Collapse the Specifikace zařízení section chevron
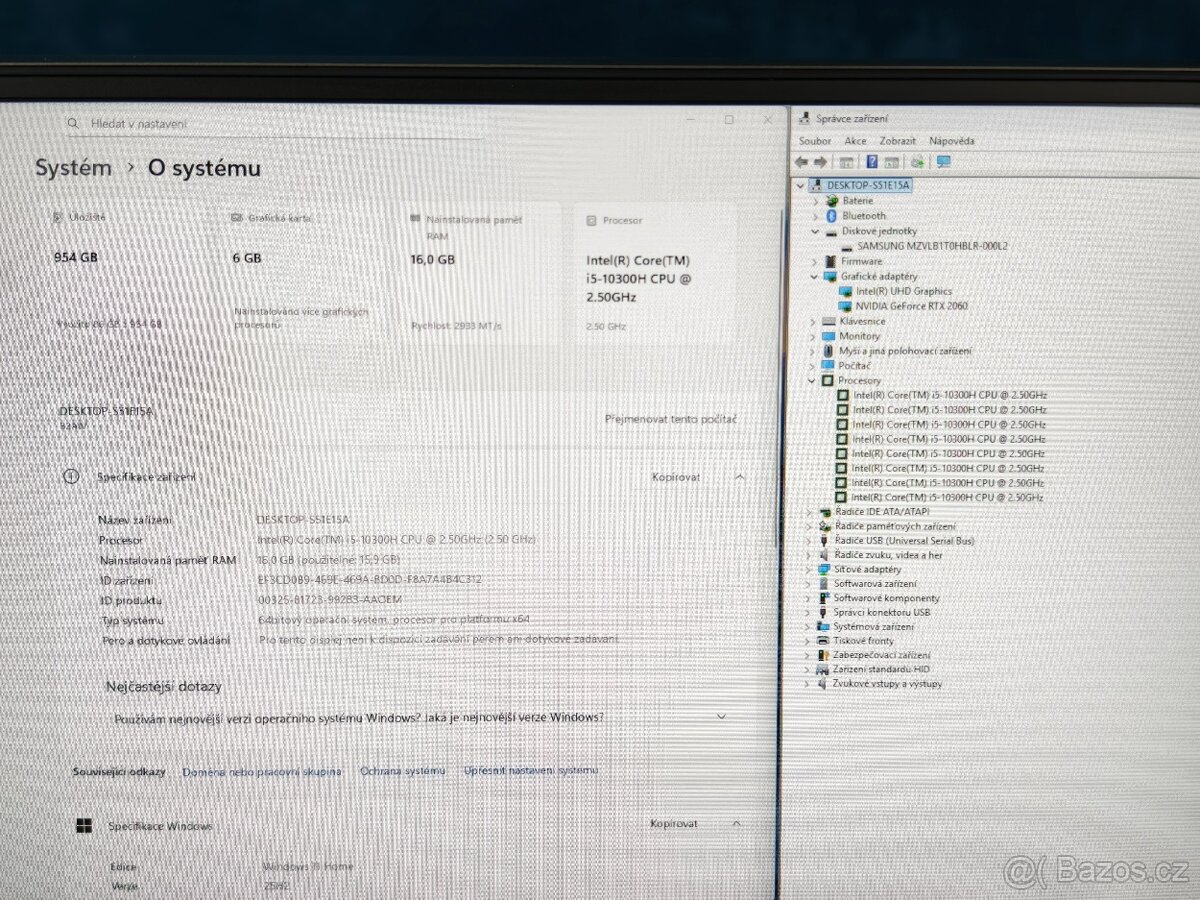Screen dimensions: 1200x900 coord(739,477)
